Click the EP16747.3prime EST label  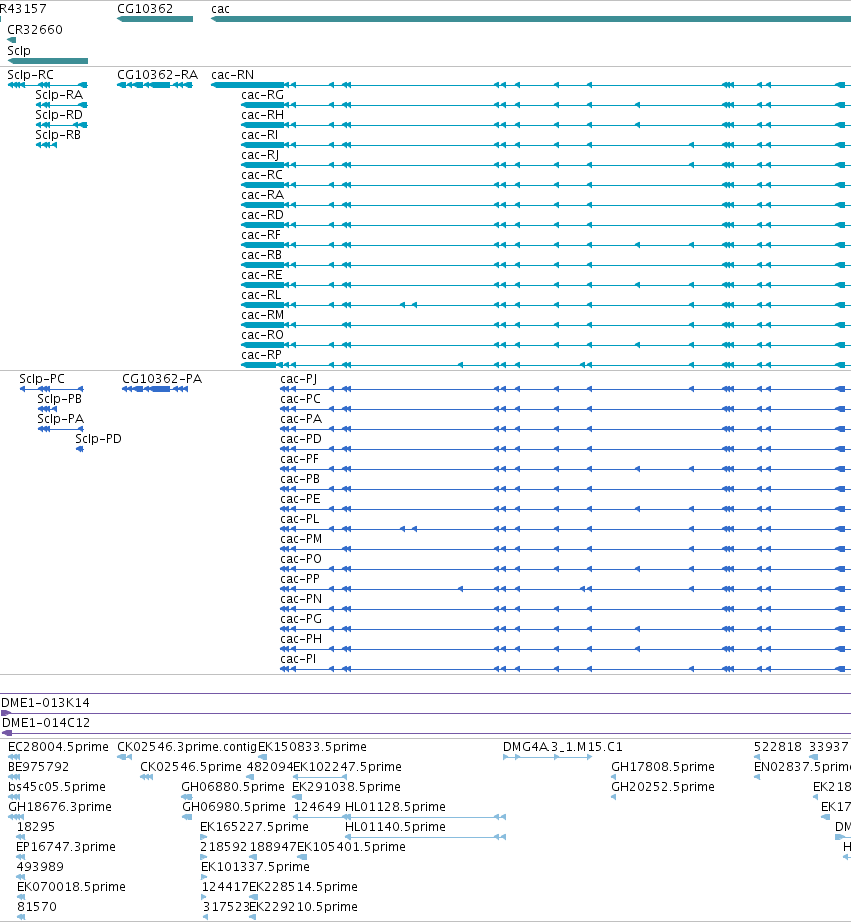click(66, 847)
